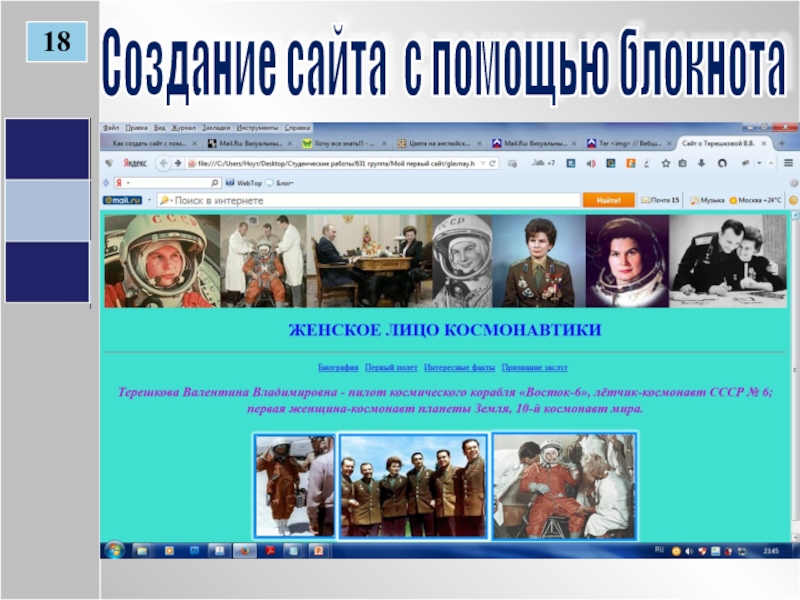
Task: Click the first header photo of cosmonaut in helmet
Action: (x=162, y=261)
